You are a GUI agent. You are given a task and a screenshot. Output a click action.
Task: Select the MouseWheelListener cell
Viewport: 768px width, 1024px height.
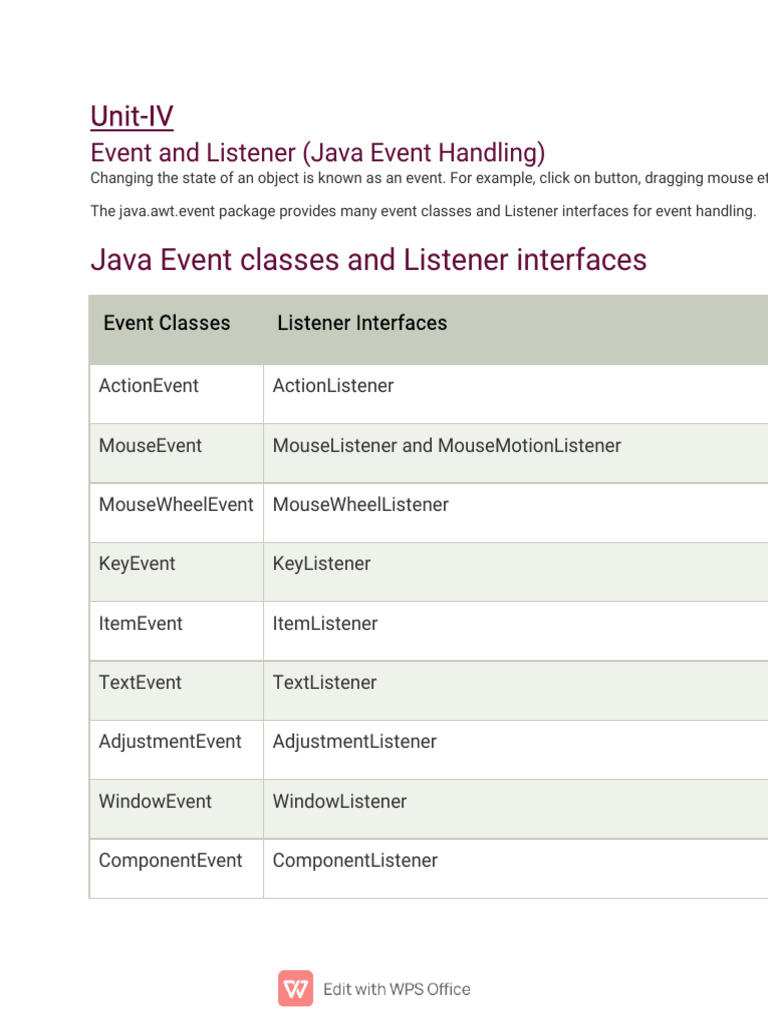(x=361, y=505)
